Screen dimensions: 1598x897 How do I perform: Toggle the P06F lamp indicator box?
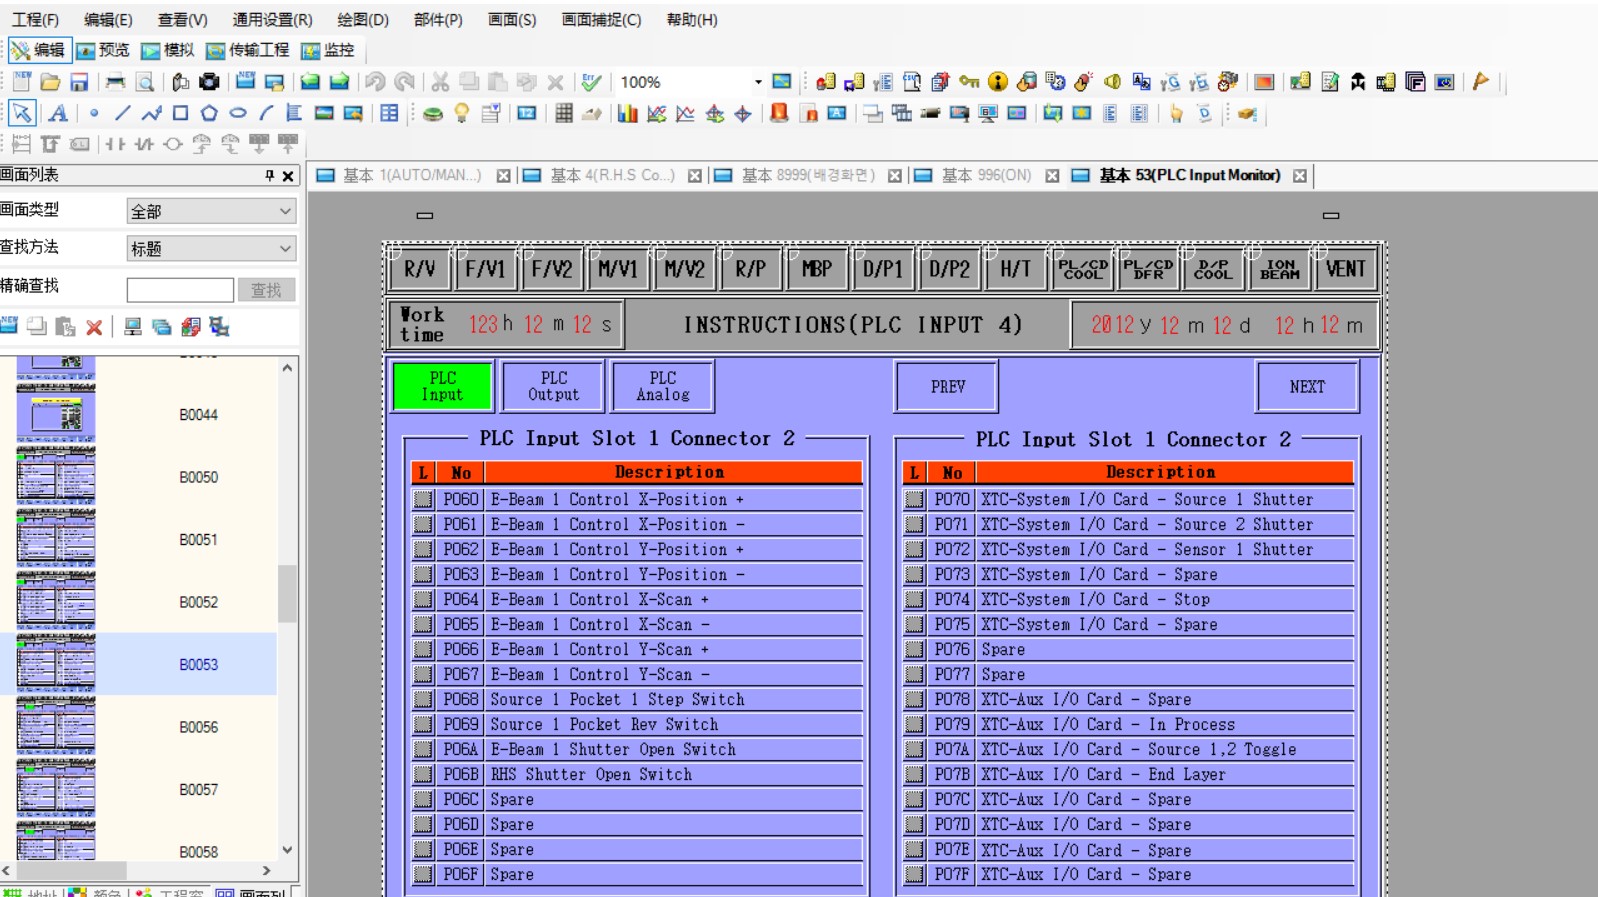(423, 874)
